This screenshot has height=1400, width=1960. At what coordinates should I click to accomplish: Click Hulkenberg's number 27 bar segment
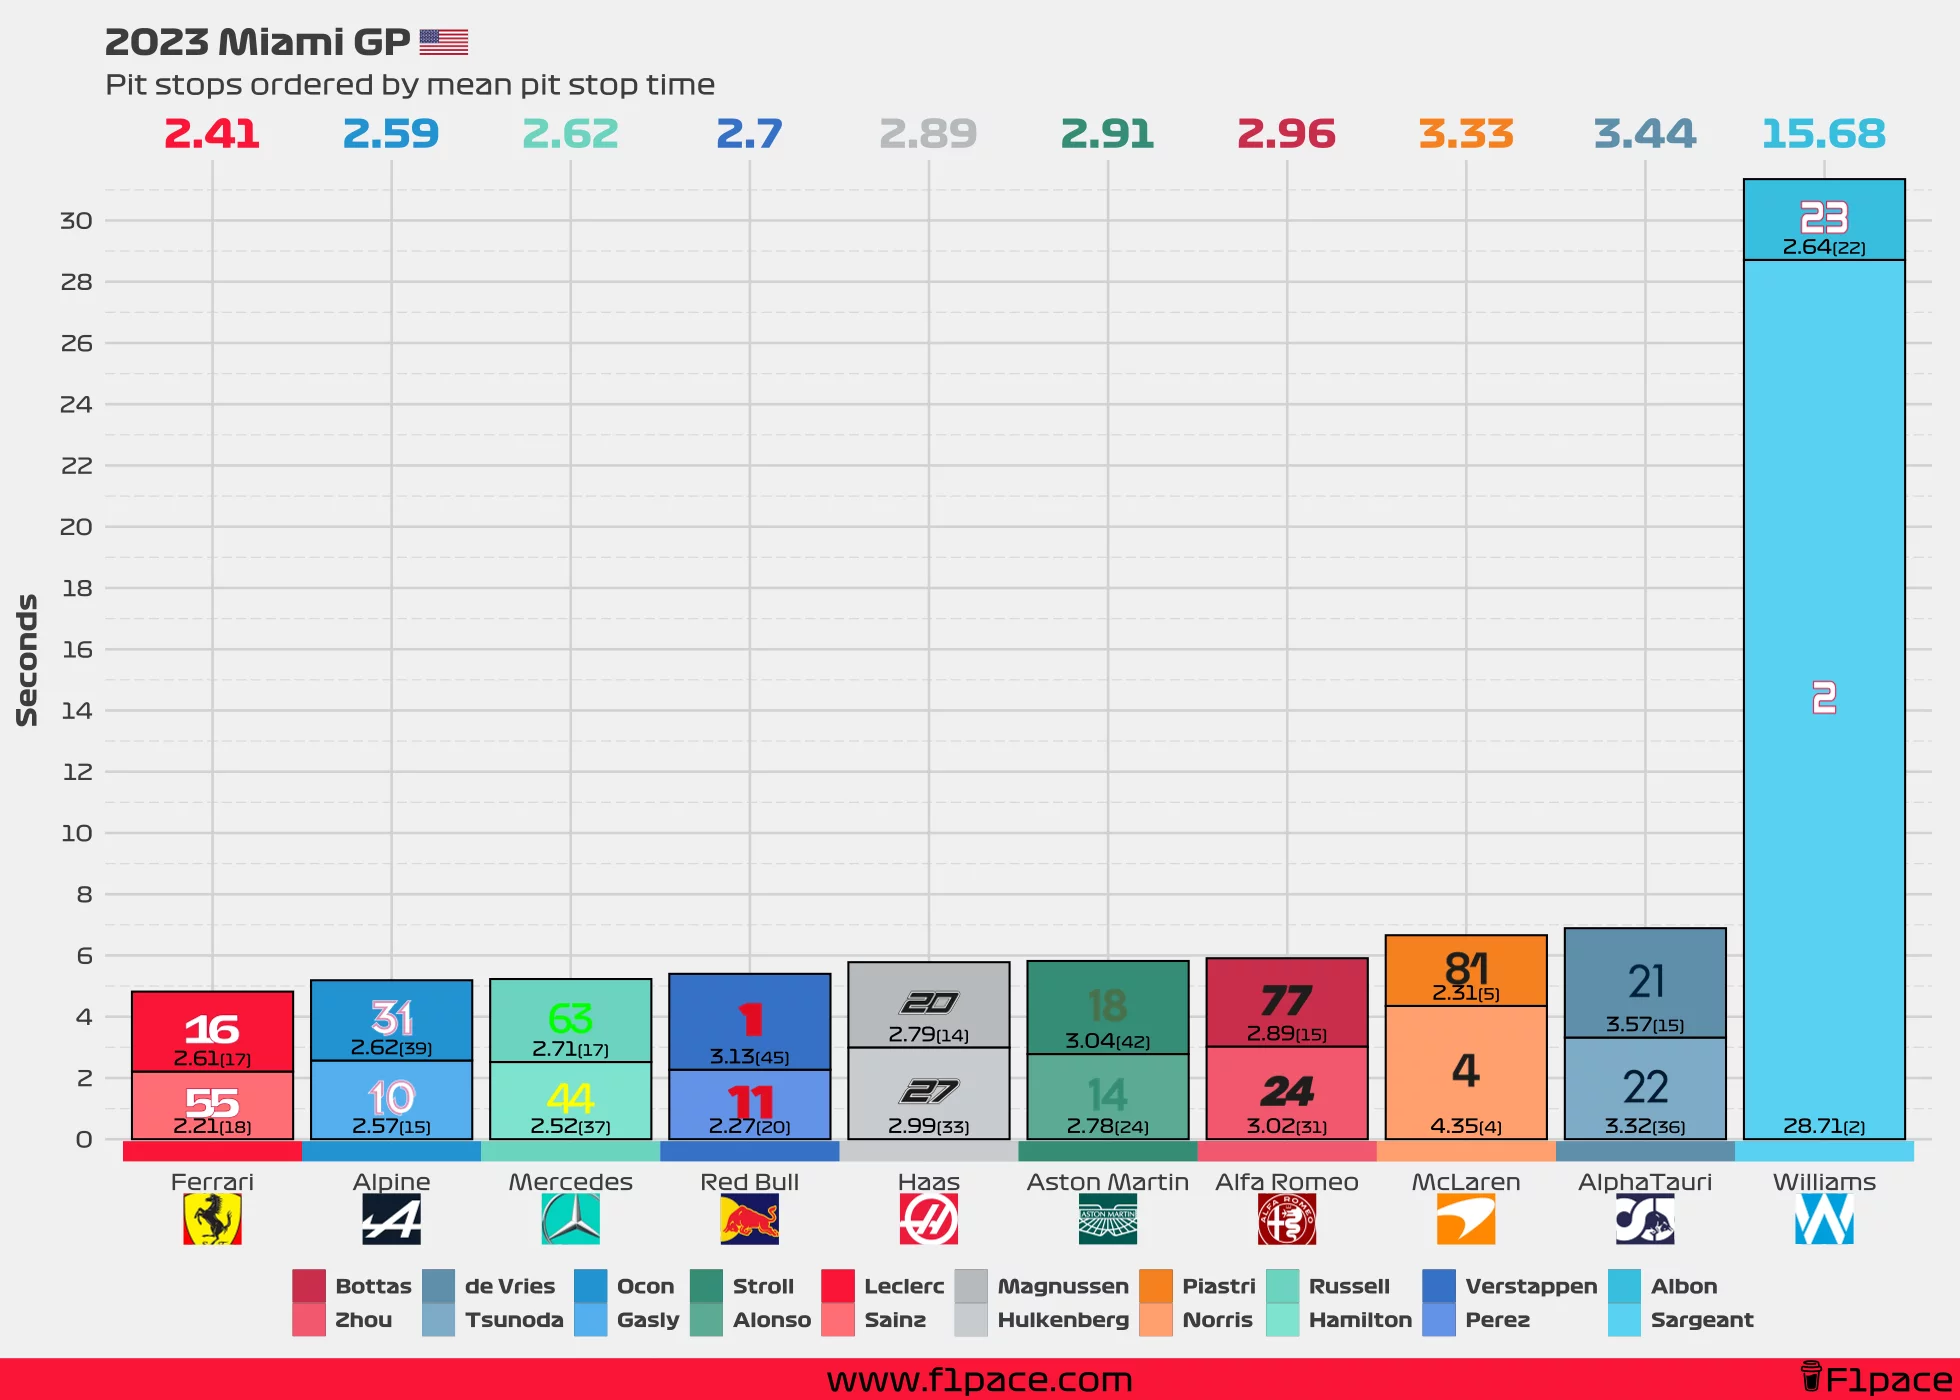[928, 1093]
